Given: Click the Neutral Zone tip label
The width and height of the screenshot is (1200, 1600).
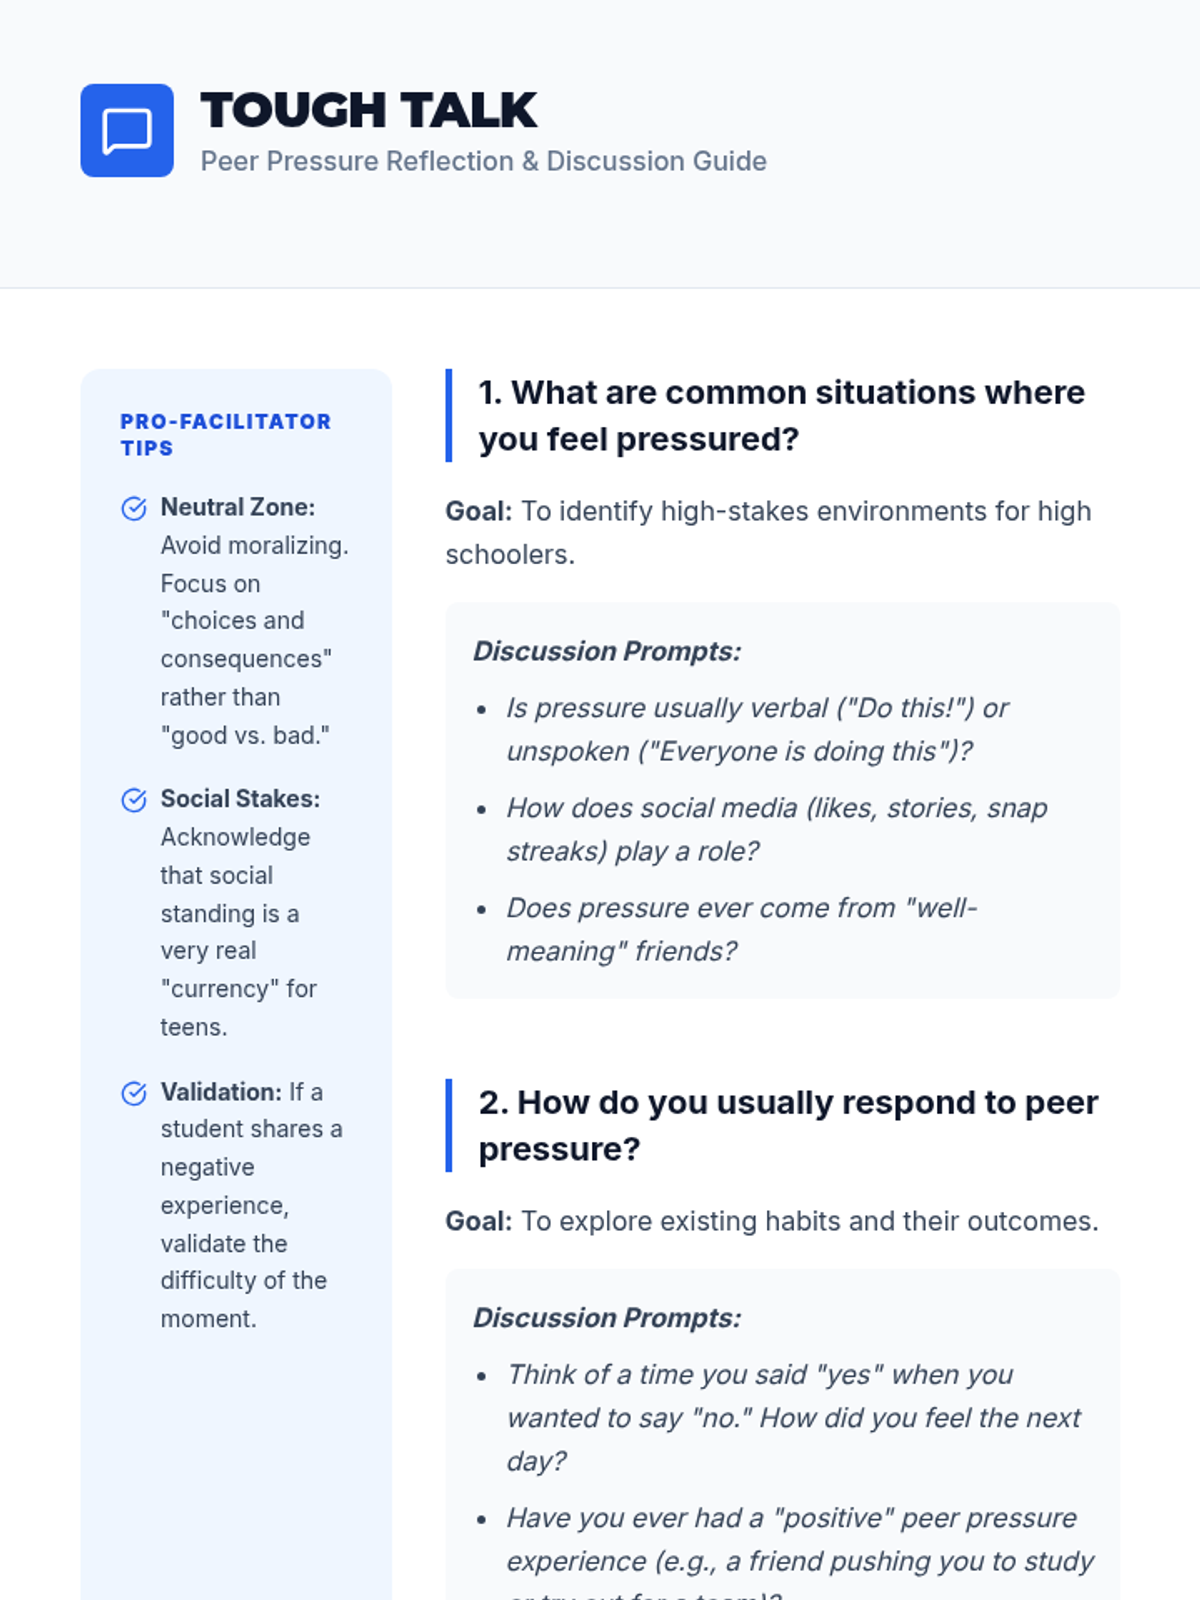Looking at the screenshot, I should click(238, 507).
